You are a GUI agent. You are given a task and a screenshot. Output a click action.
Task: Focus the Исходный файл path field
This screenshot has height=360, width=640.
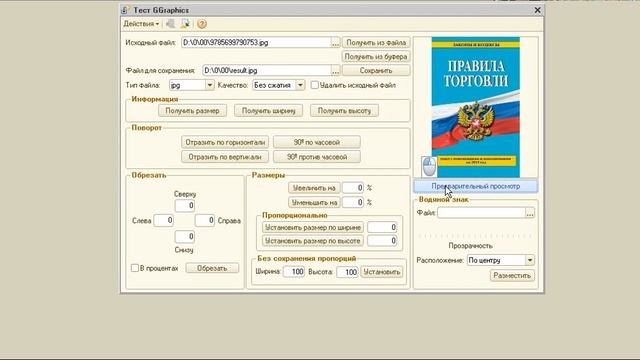(256, 42)
